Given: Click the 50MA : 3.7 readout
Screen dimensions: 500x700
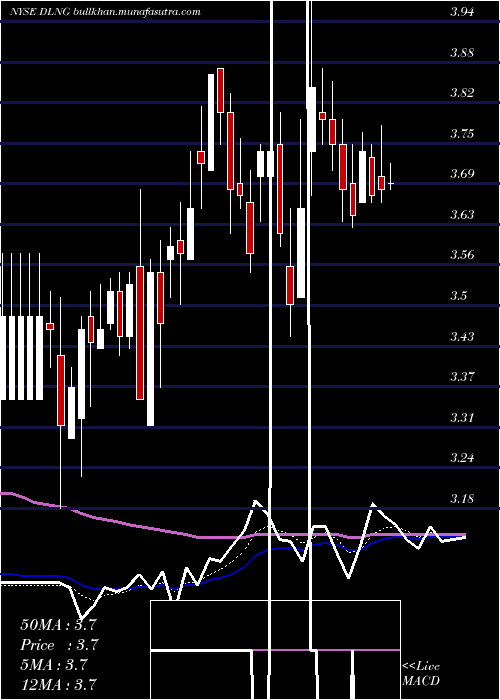Looking at the screenshot, I should coord(58,625).
